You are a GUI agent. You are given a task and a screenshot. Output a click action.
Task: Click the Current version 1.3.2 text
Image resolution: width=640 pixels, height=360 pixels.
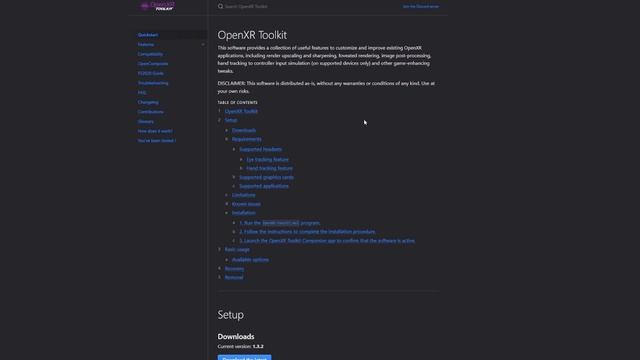240,347
